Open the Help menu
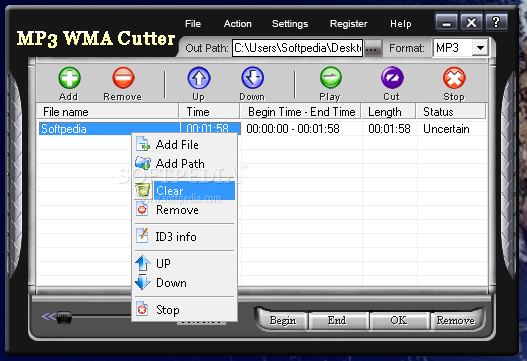Viewport: 527px width, 361px height. [x=401, y=24]
